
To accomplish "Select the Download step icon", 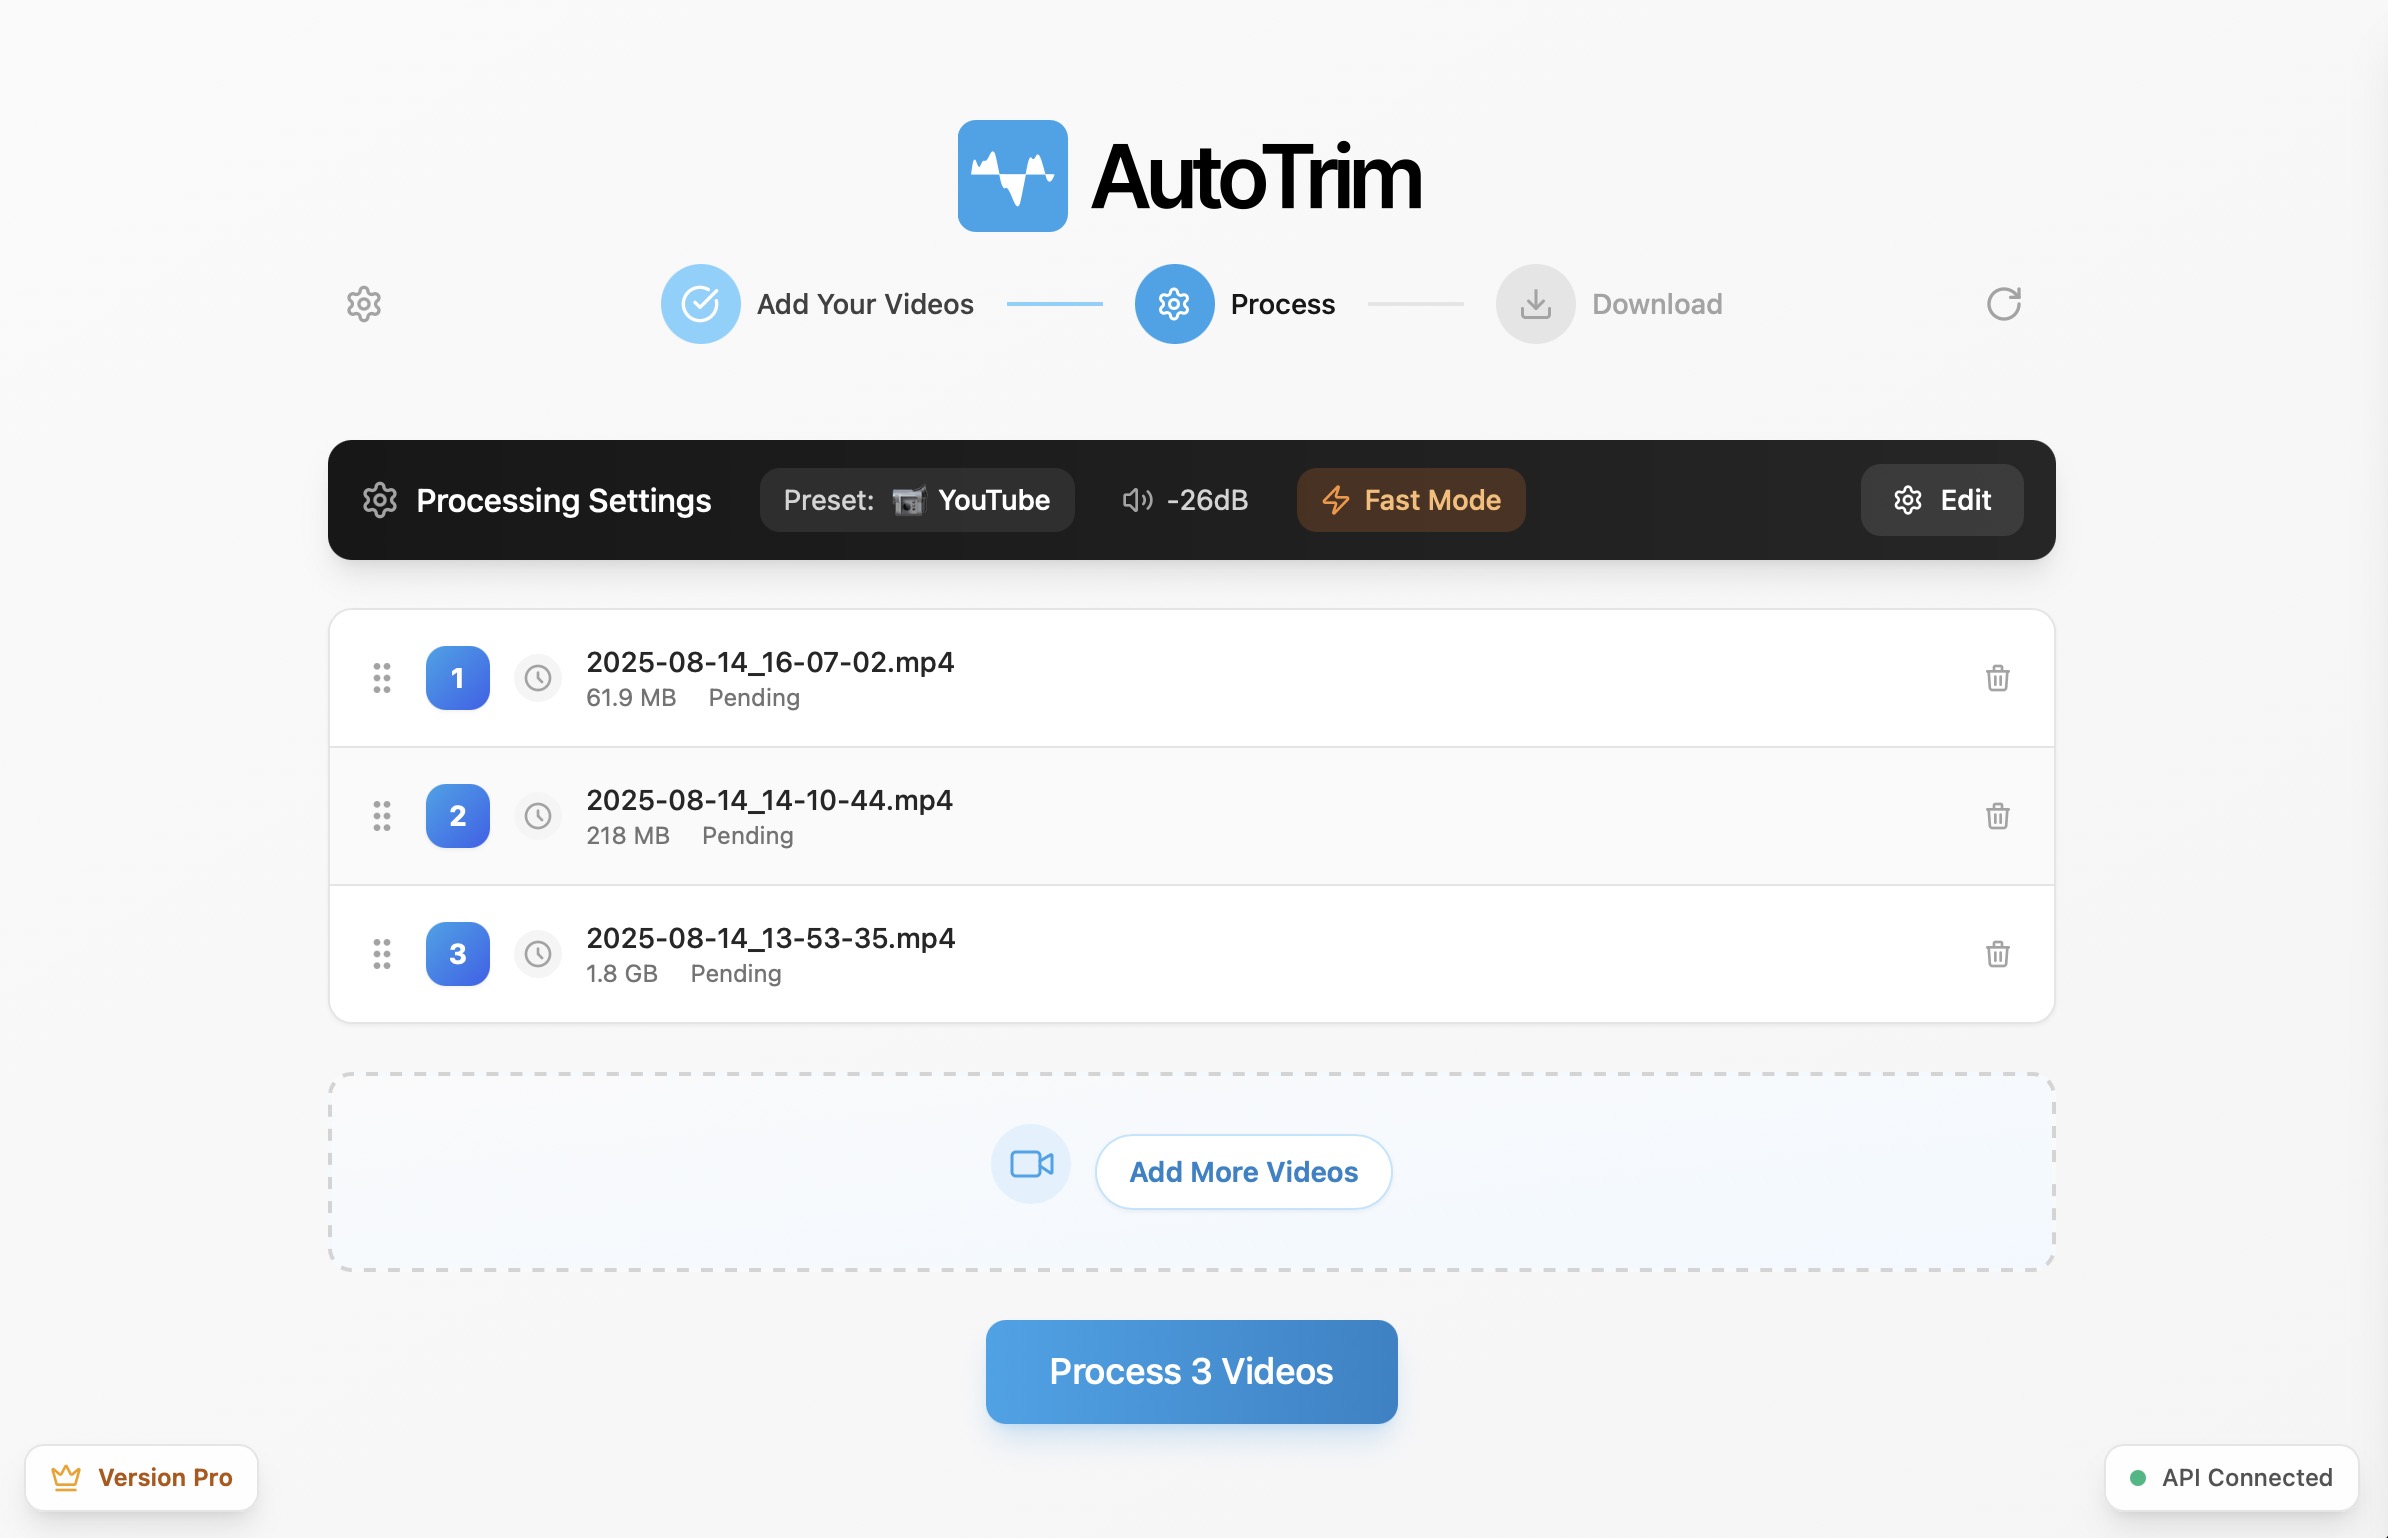I will (1535, 304).
